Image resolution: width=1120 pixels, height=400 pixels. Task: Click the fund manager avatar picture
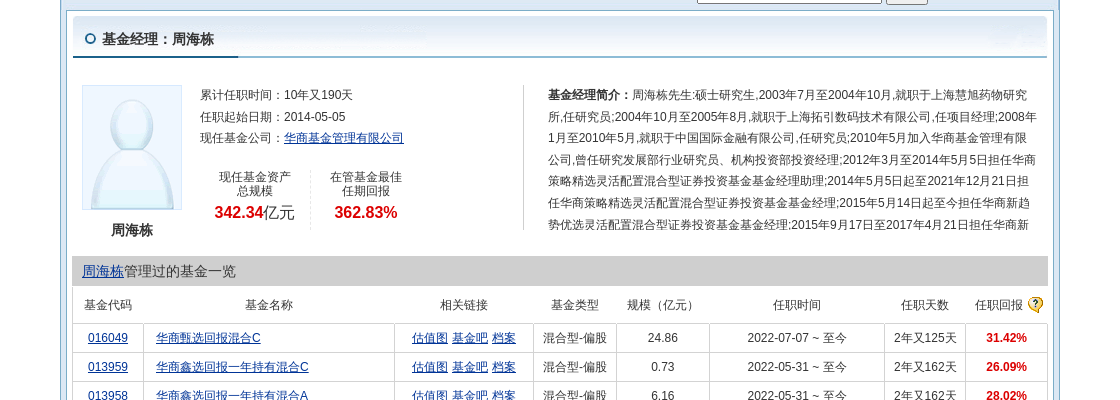coord(132,148)
